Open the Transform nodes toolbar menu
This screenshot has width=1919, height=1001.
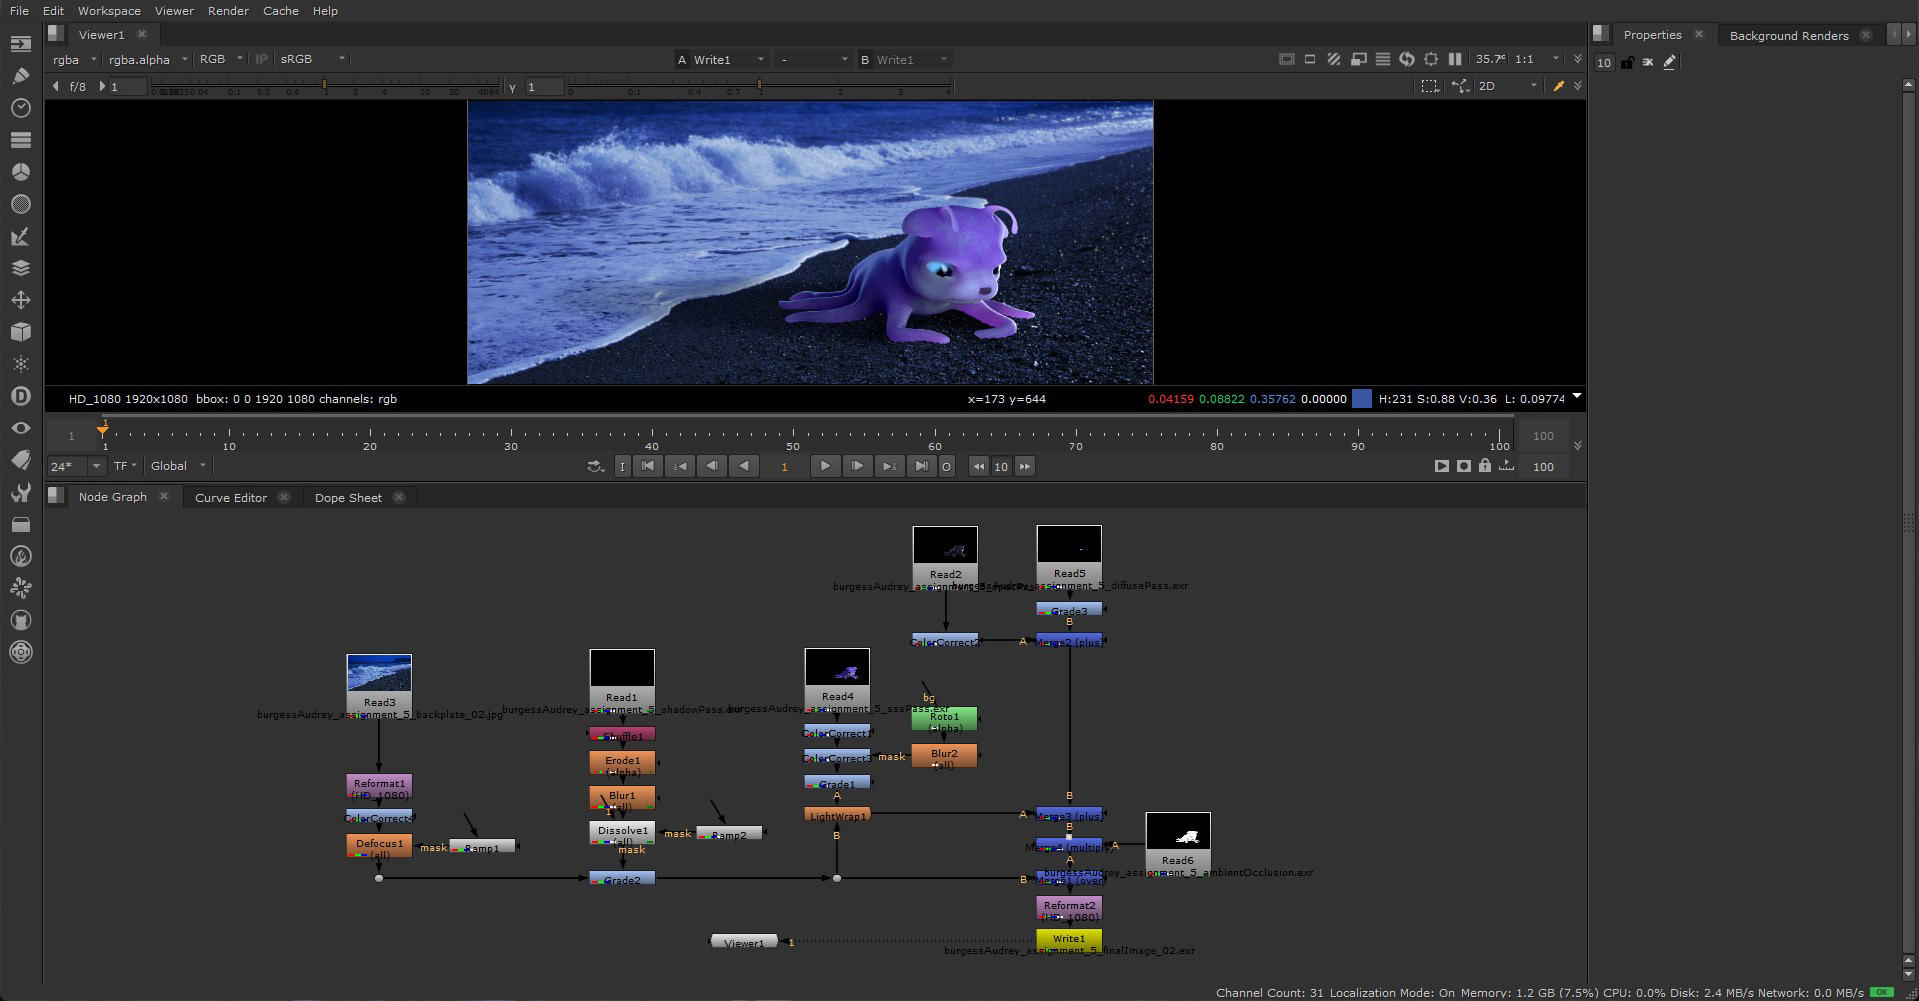click(x=21, y=300)
